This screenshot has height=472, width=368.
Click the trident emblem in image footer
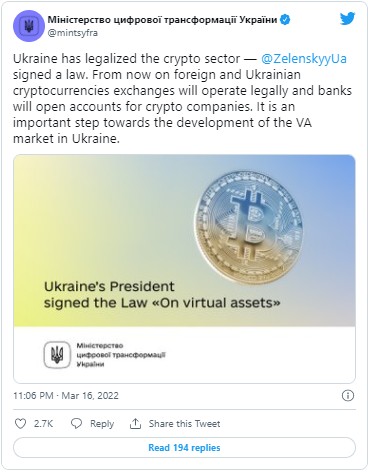pos(57,355)
